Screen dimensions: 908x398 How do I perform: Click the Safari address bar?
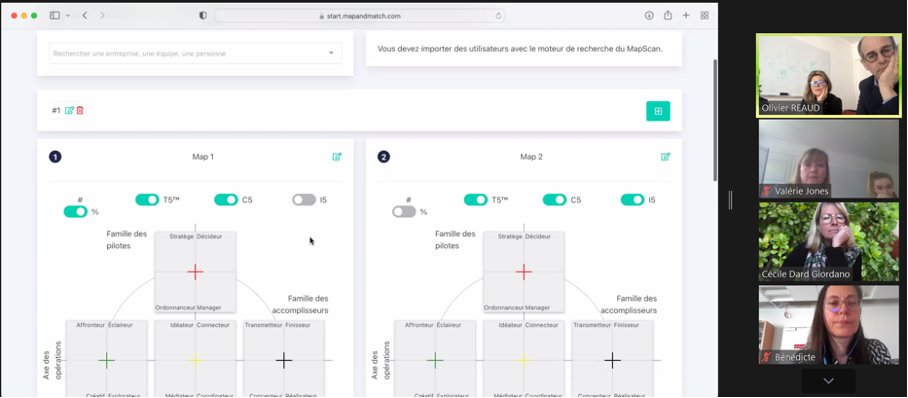coord(359,16)
